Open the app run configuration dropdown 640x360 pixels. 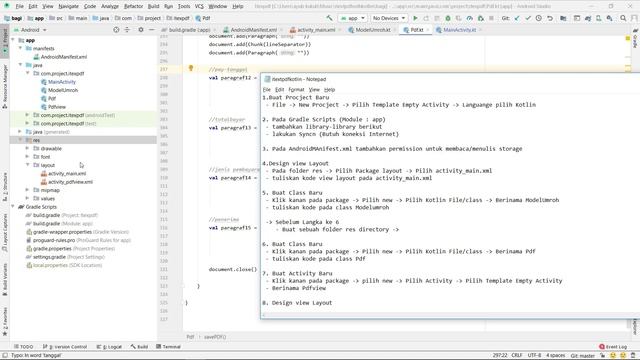pyautogui.click(x=353, y=18)
